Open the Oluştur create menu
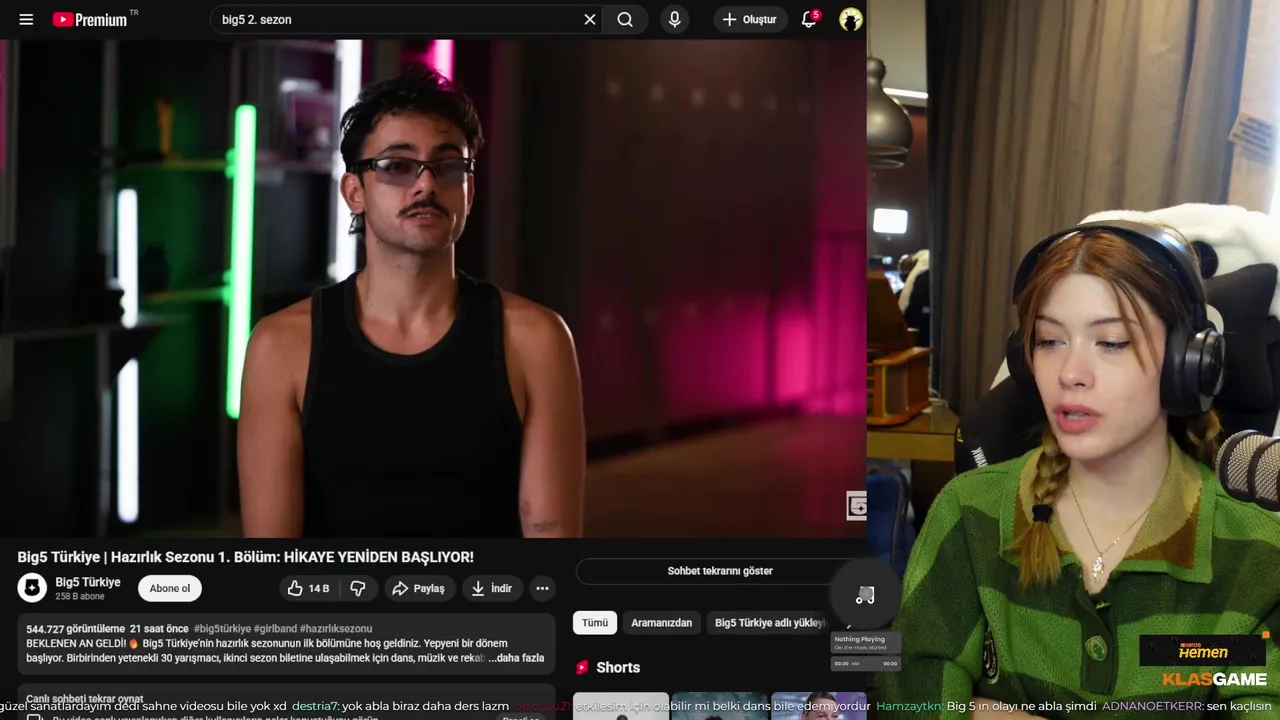 click(750, 19)
